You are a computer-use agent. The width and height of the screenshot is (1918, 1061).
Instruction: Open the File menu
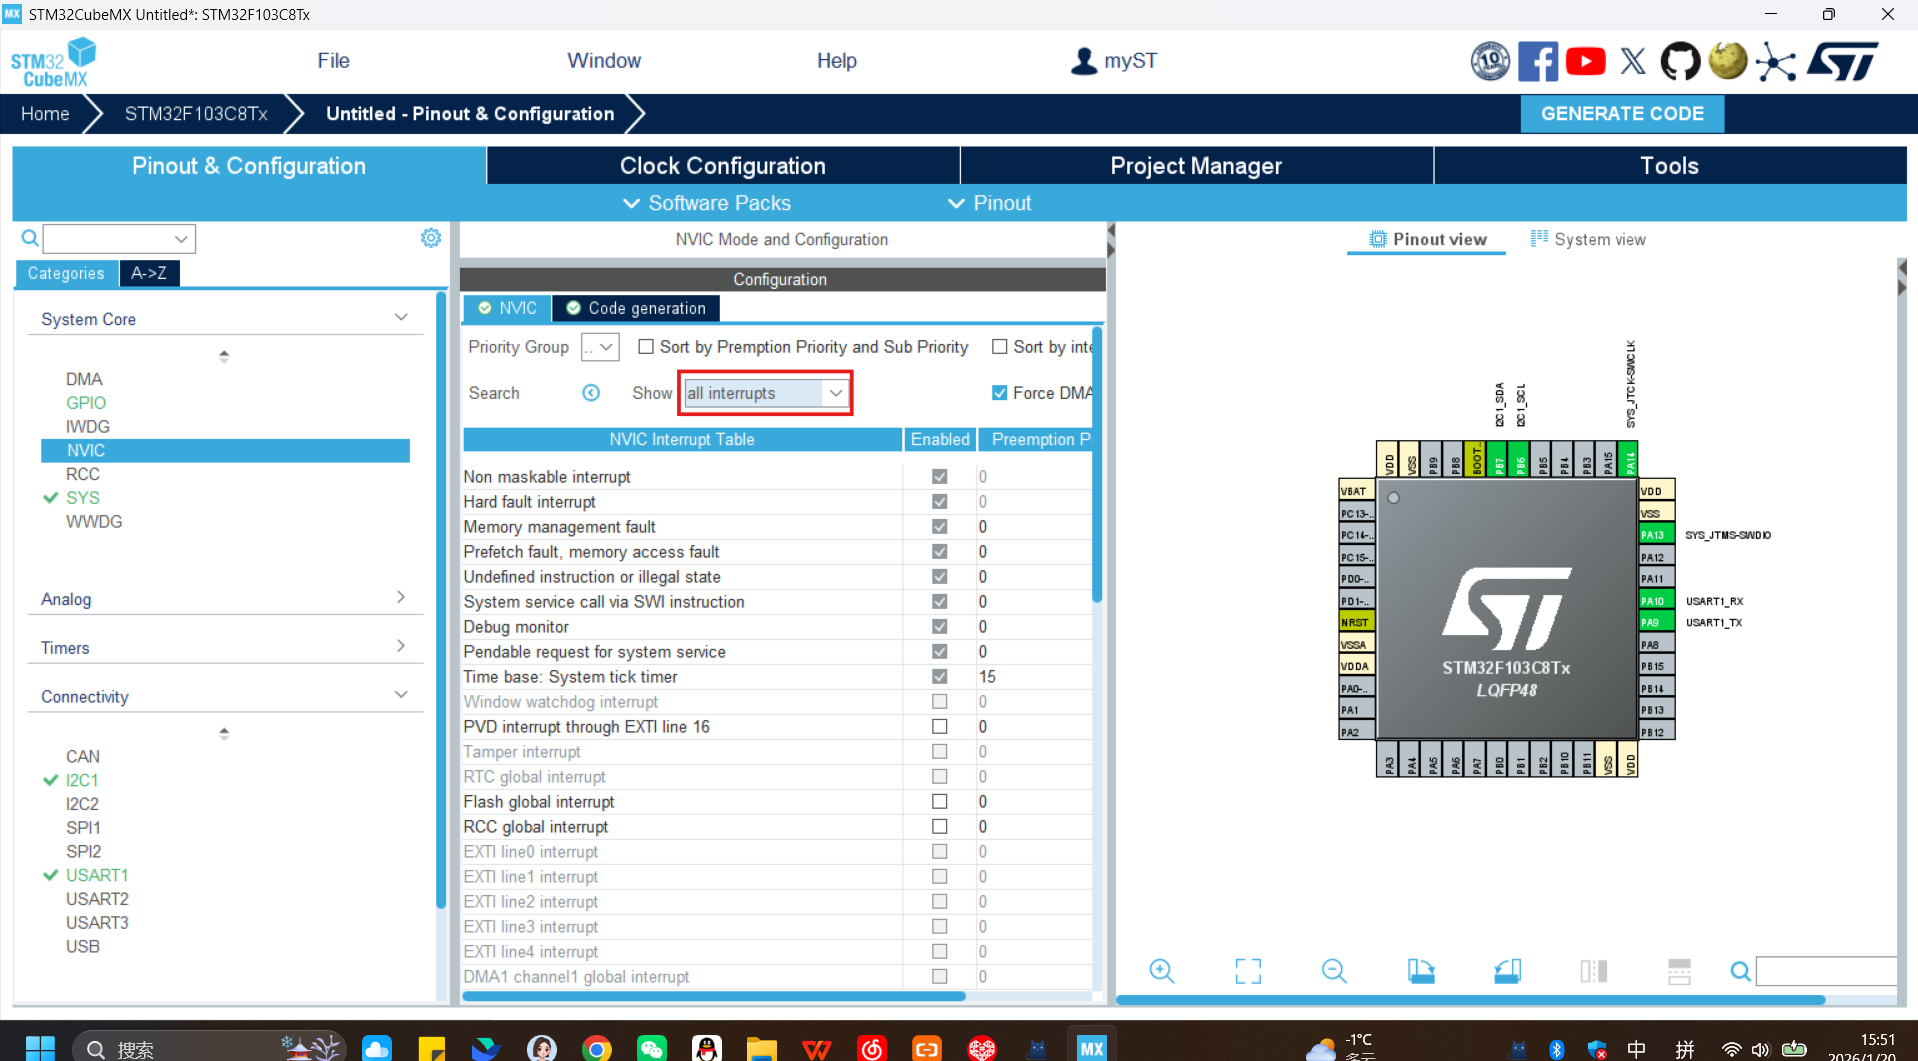pos(333,61)
